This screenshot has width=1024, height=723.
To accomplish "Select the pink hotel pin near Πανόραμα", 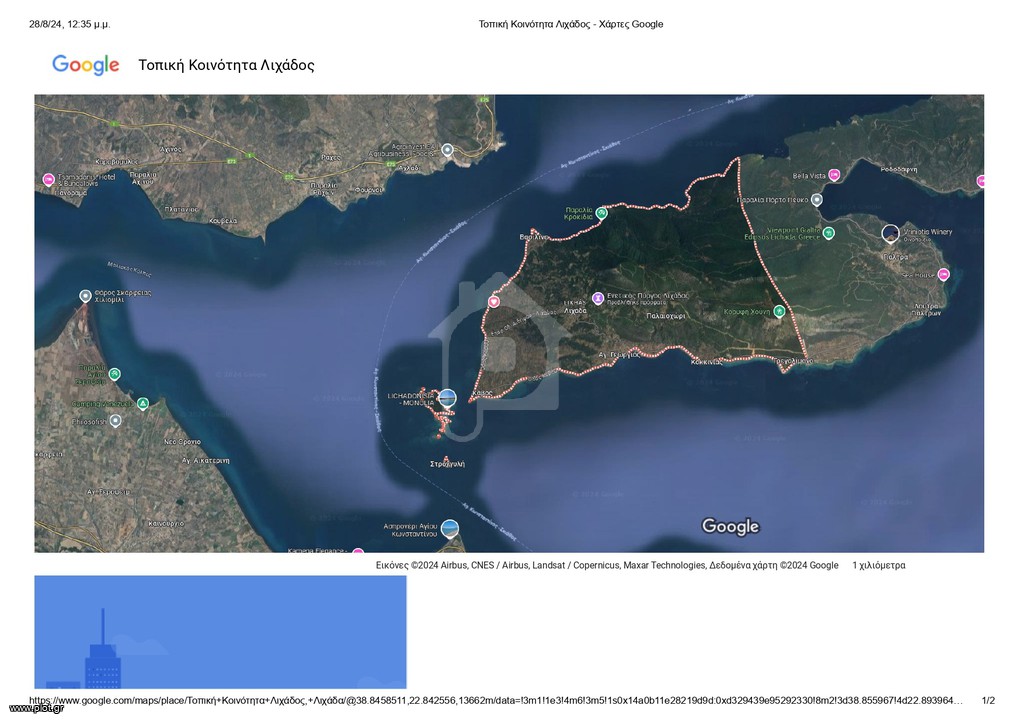I will pyautogui.click(x=48, y=179).
